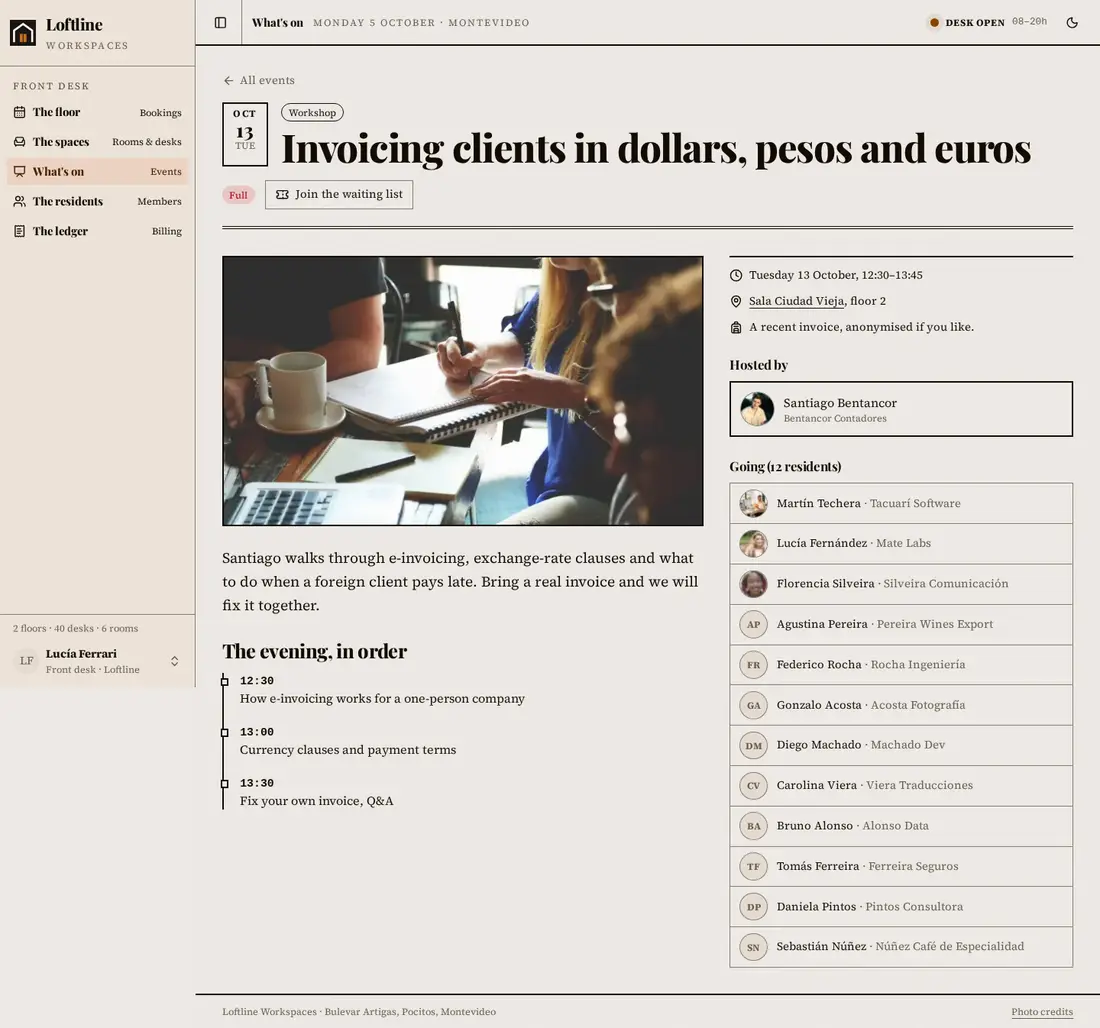Click the calendar icon beside The floor
This screenshot has width=1100, height=1028.
coord(20,112)
